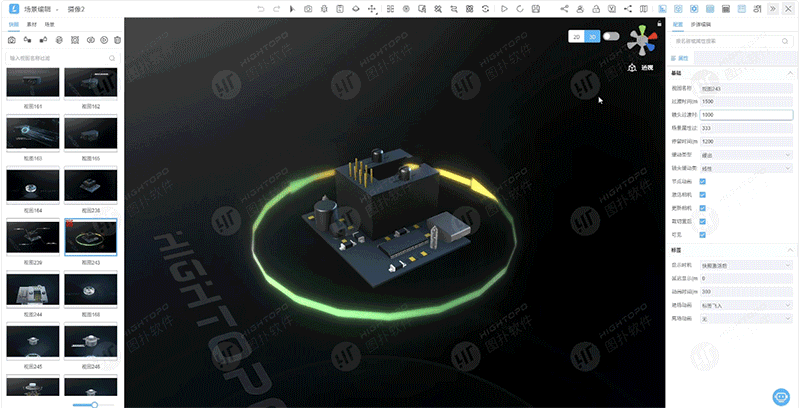
Task: Open the 进场动画 dropdown
Action: [746, 305]
